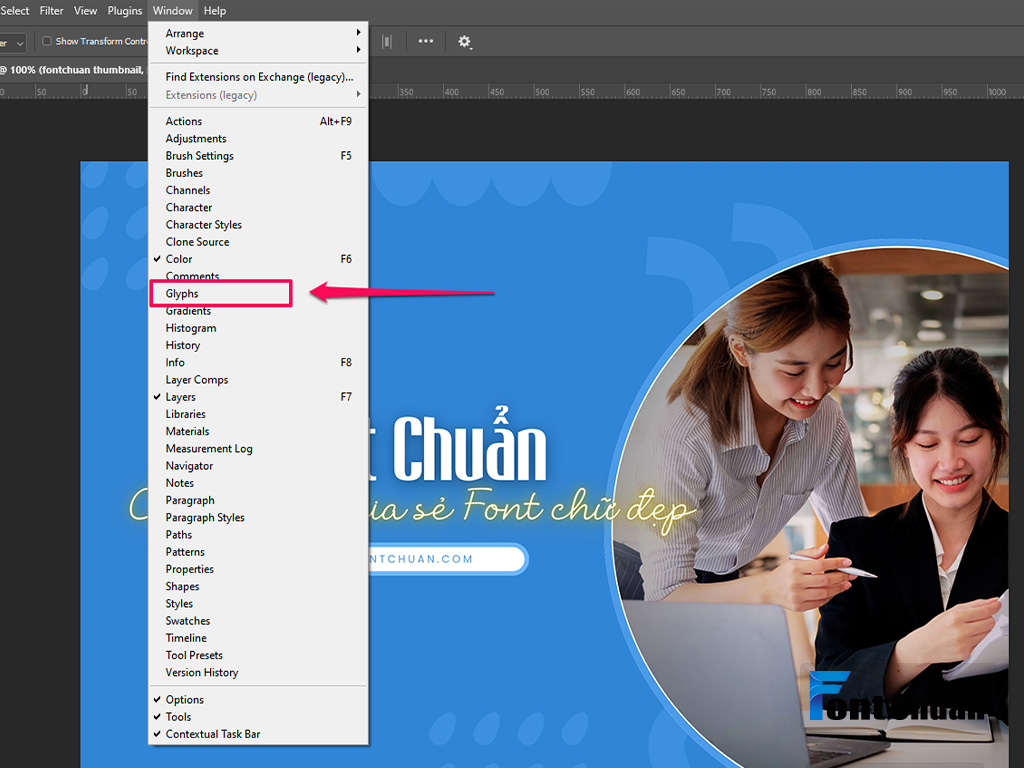Screen dimensions: 1024x768
Task: Click the three-dots more options icon
Action: (x=426, y=41)
